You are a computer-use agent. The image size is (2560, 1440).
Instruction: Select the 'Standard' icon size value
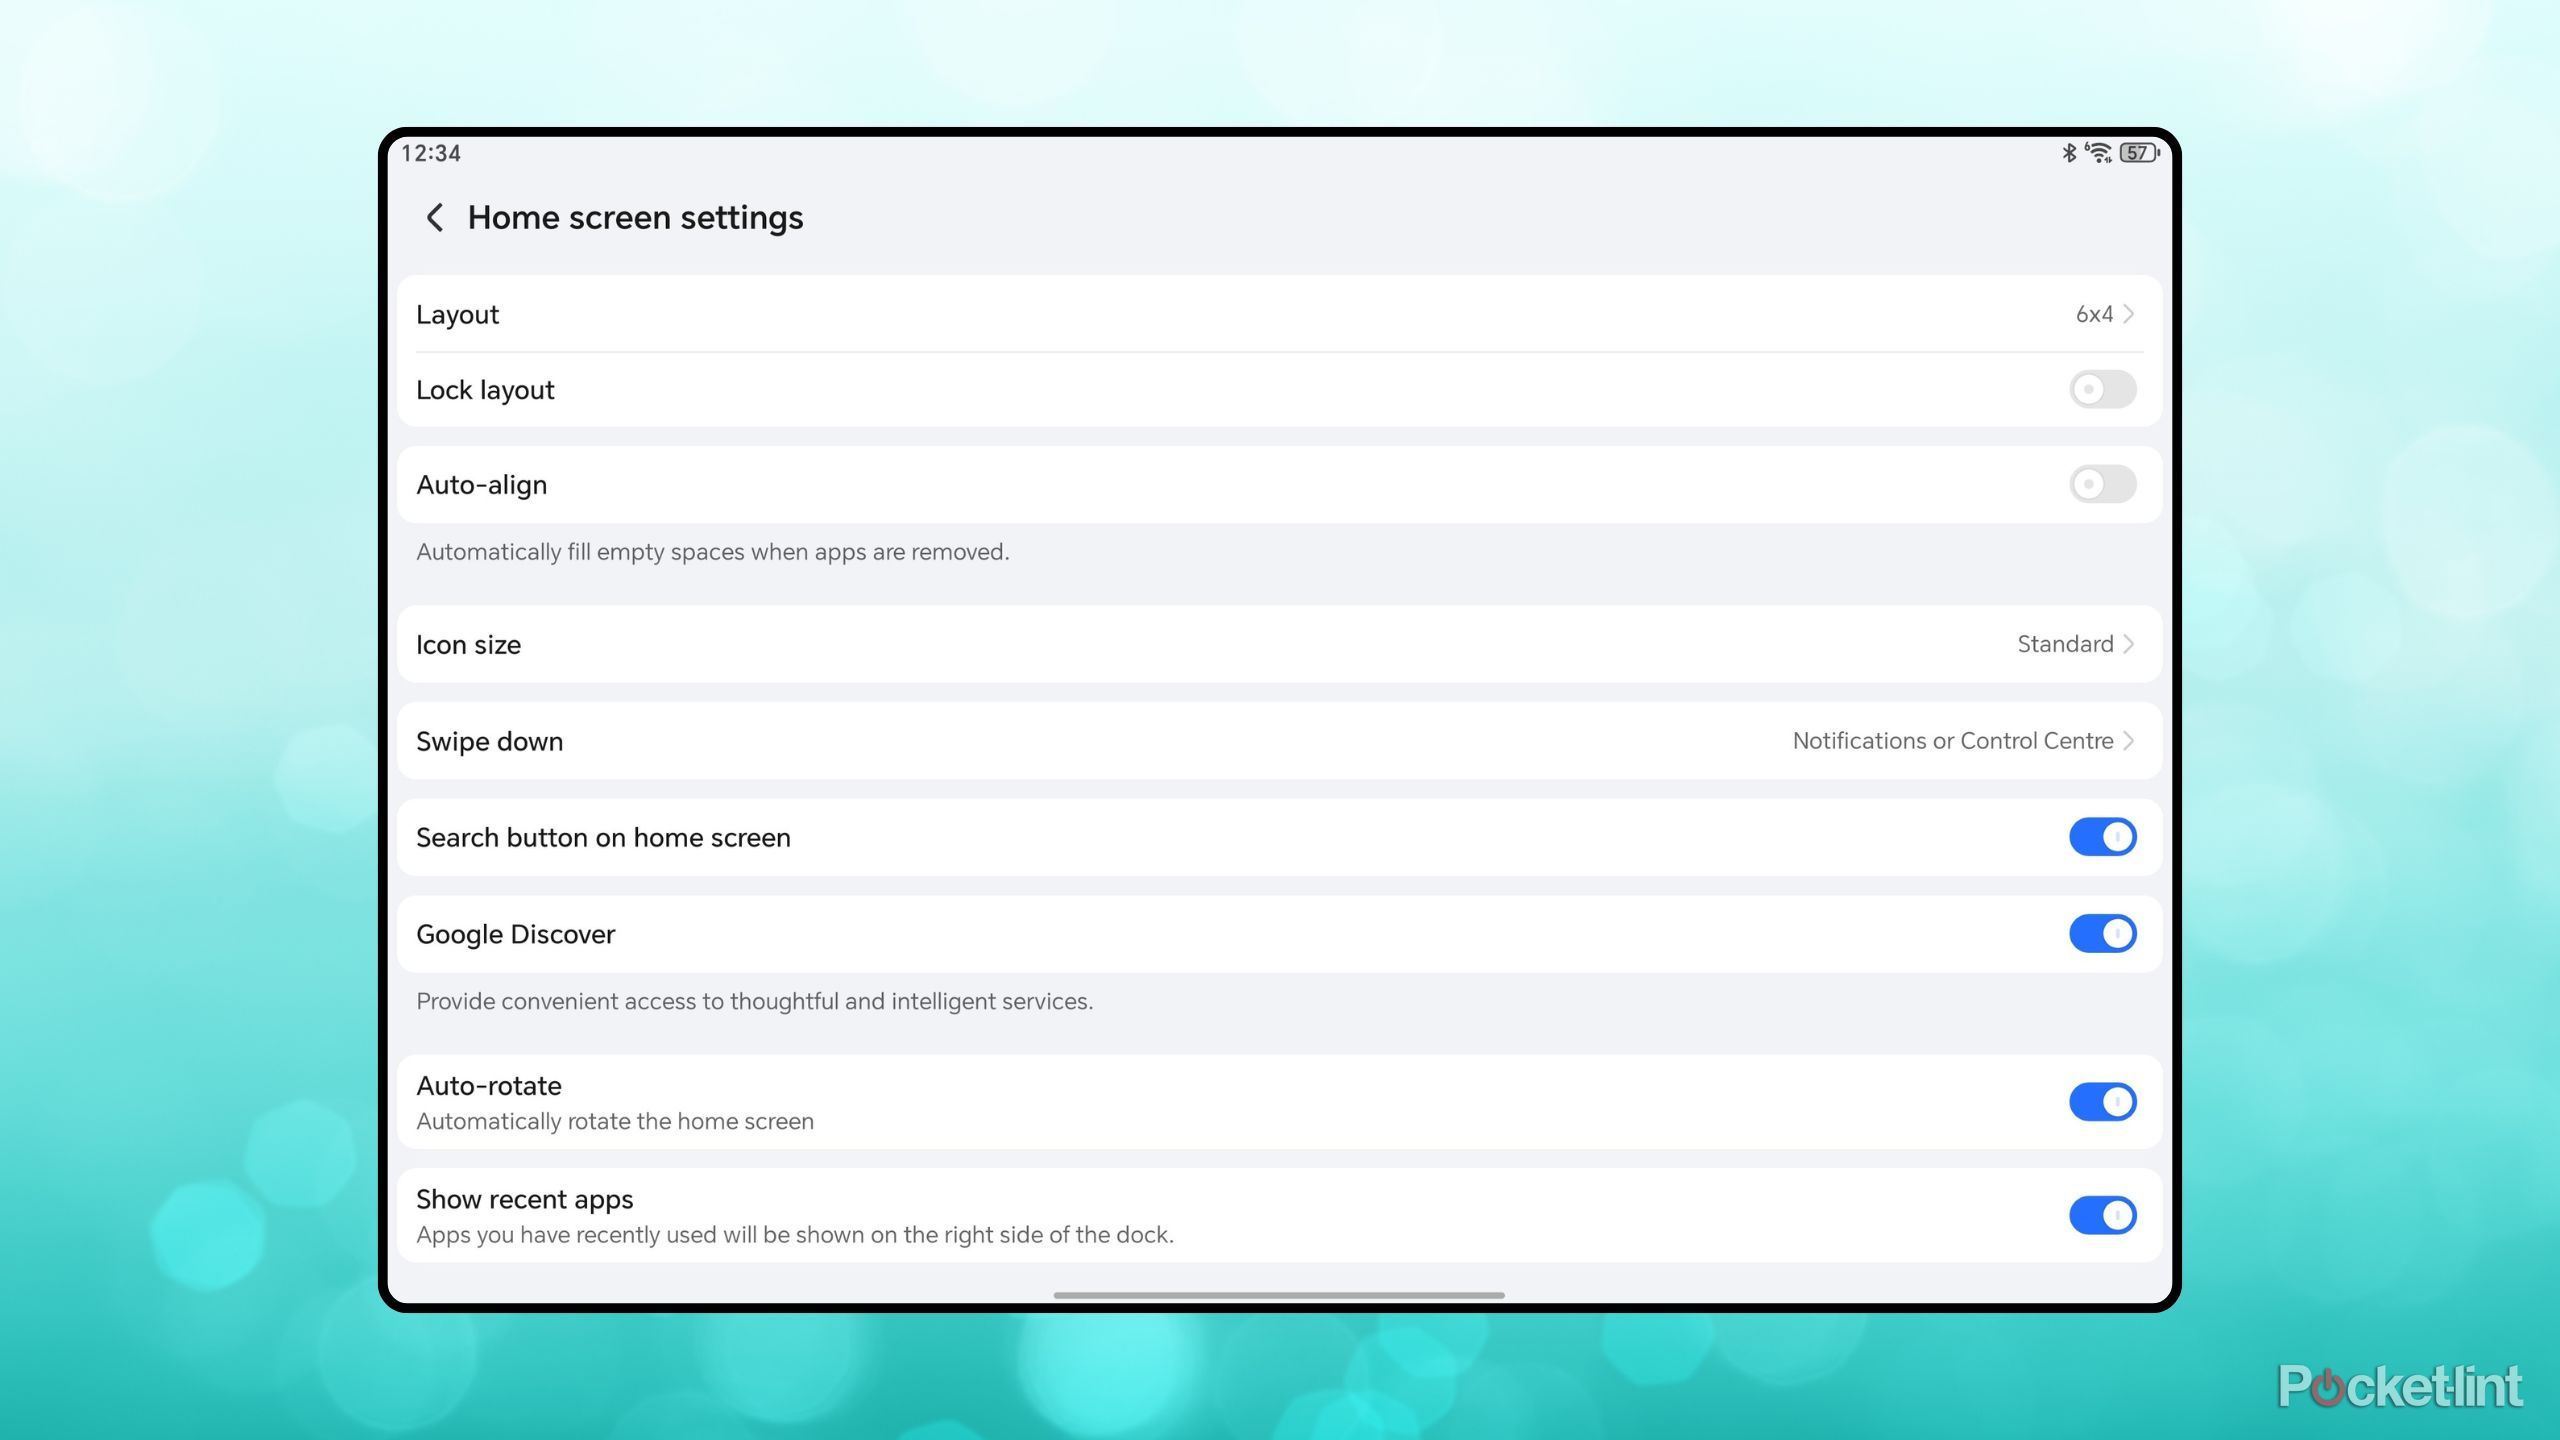2065,644
